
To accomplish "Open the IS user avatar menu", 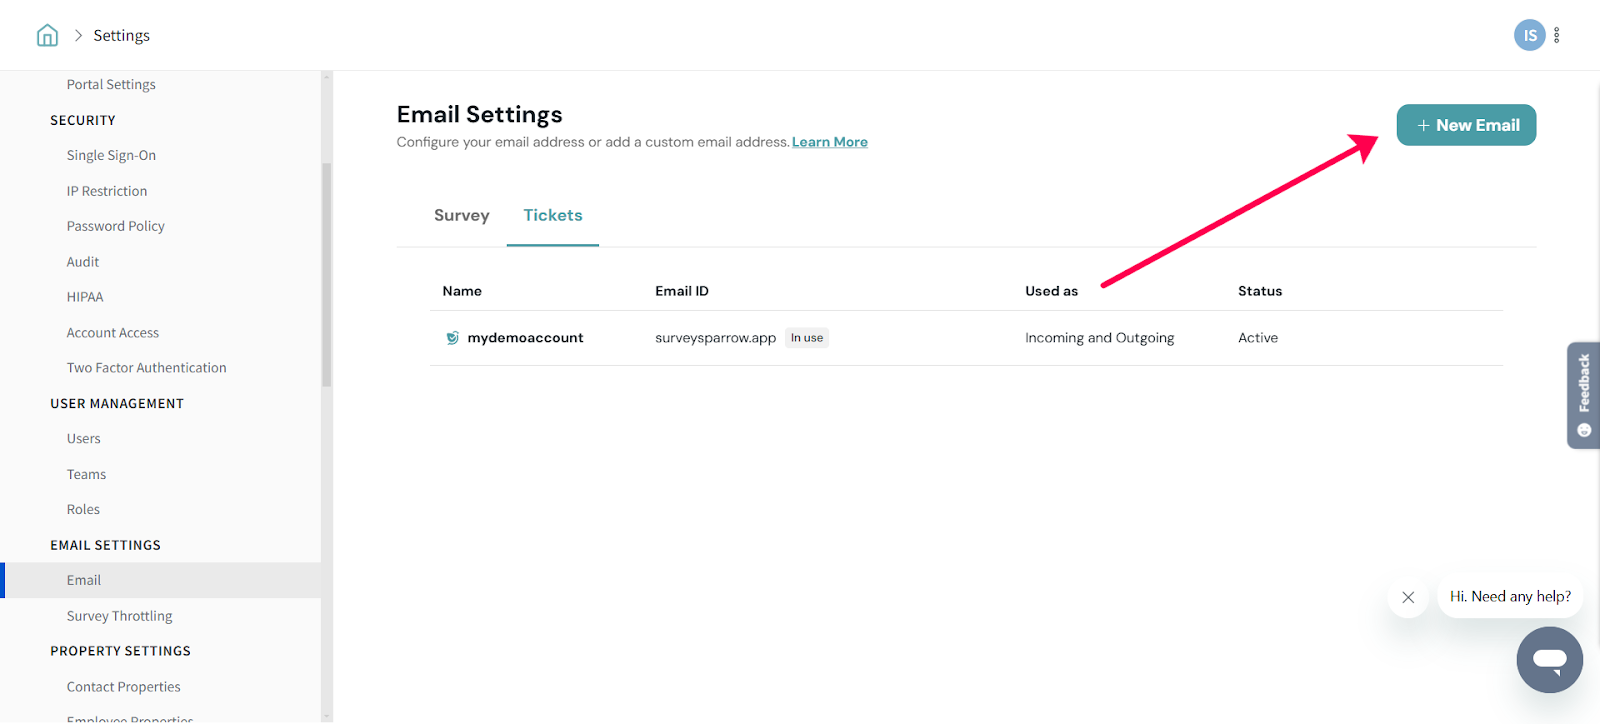I will [1529, 35].
